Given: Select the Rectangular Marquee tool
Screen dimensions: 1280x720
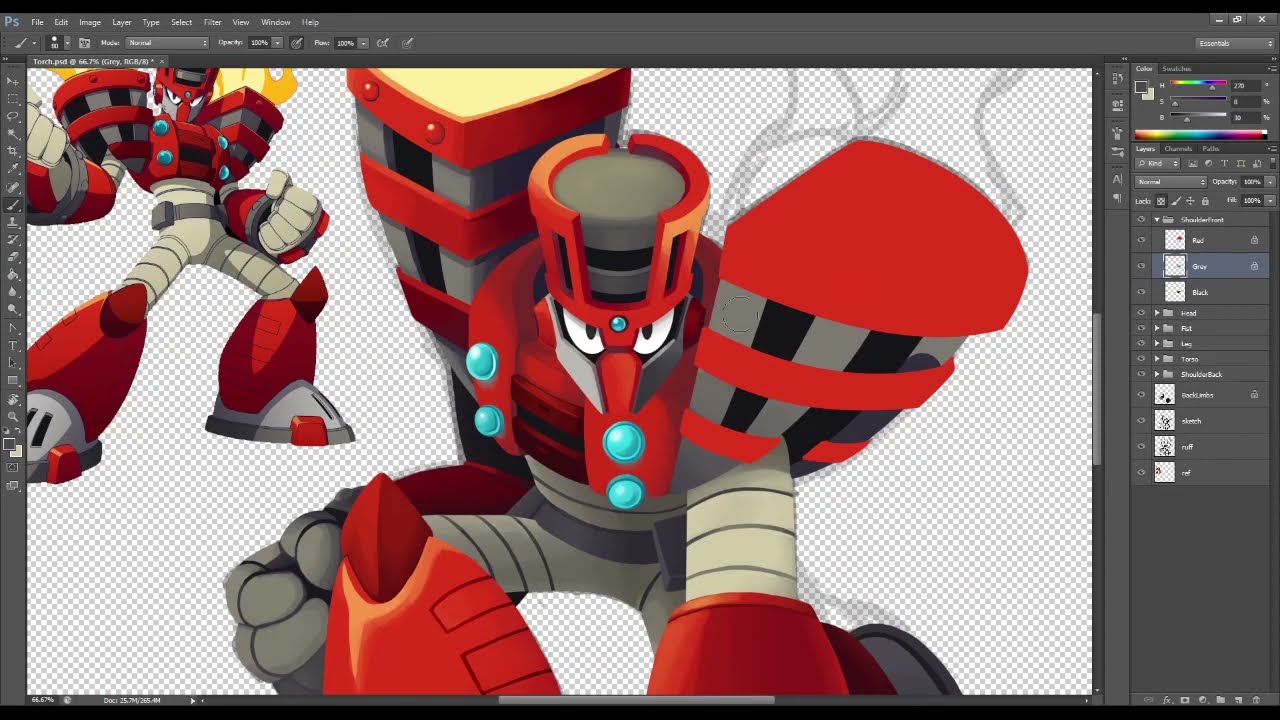Looking at the screenshot, I should click(13, 99).
